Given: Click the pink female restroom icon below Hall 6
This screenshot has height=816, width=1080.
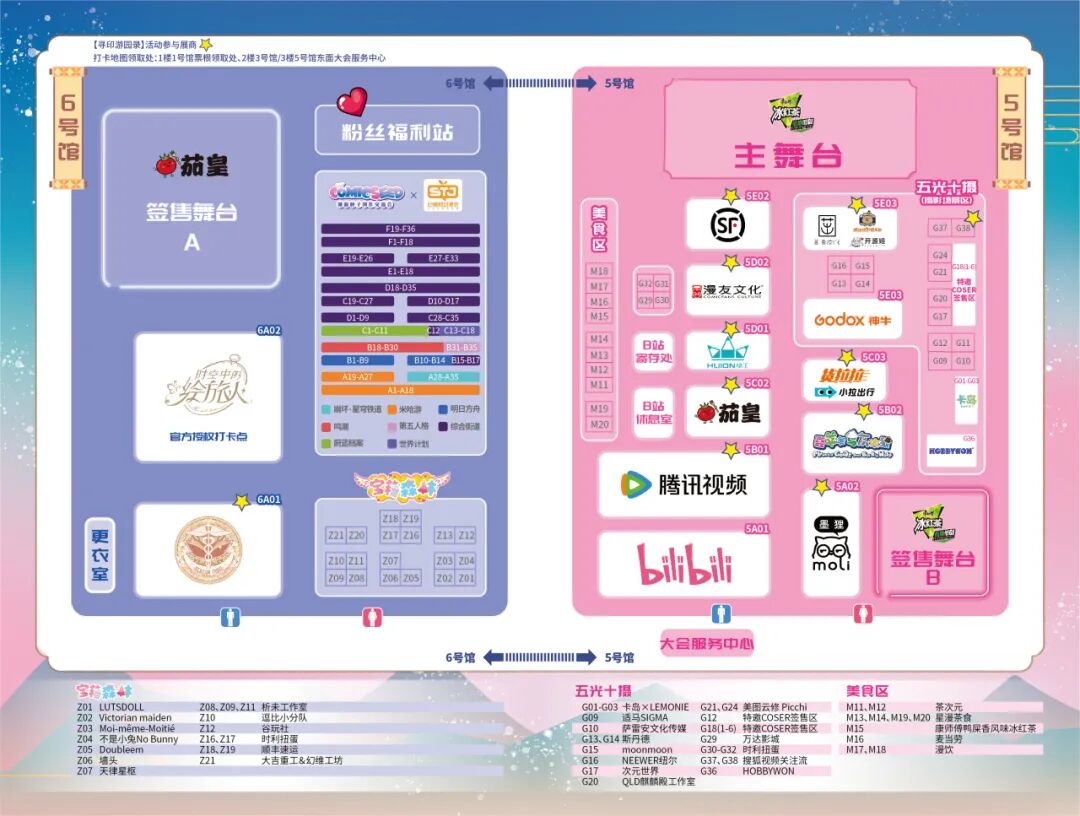Looking at the screenshot, I should click(x=373, y=617).
